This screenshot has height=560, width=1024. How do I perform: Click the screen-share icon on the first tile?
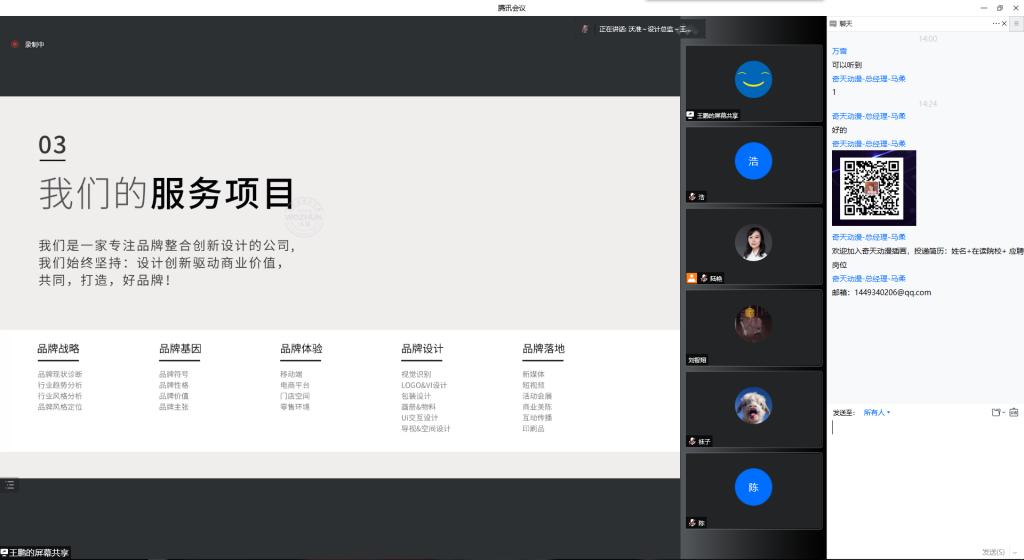pos(690,115)
